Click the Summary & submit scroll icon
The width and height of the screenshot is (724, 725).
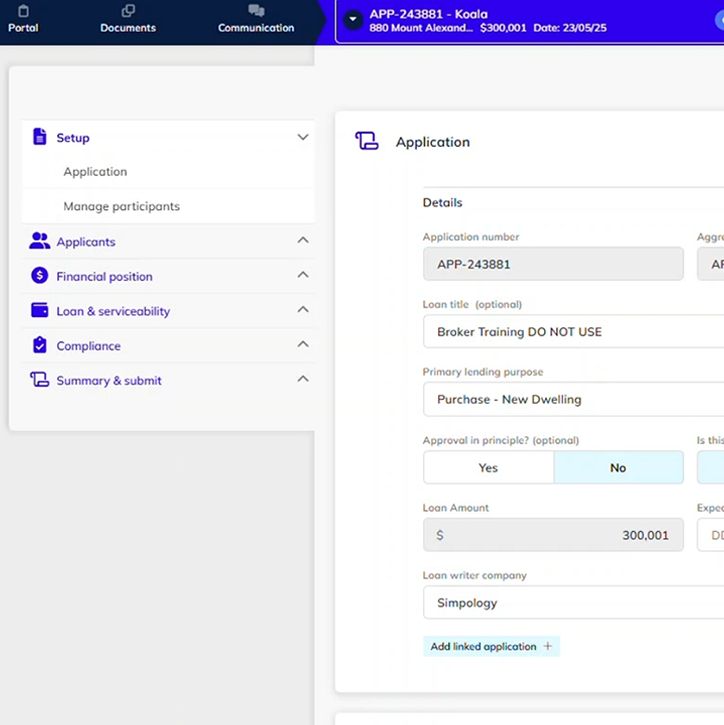pos(40,380)
